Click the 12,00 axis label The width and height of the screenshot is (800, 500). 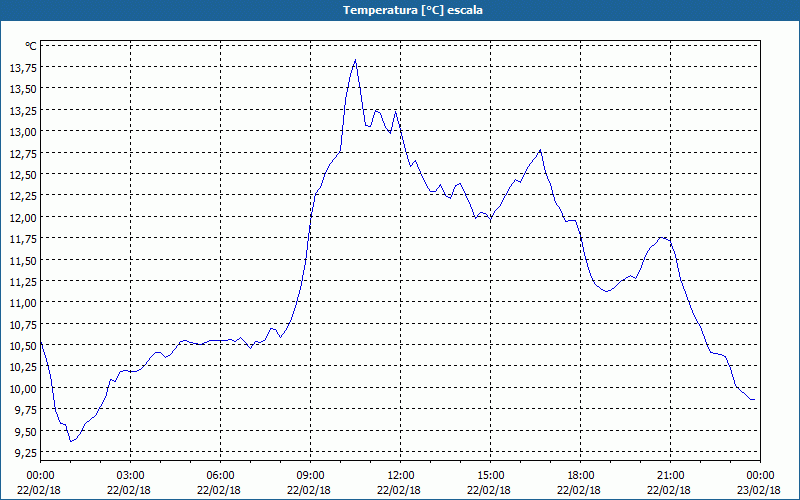[x=23, y=217]
